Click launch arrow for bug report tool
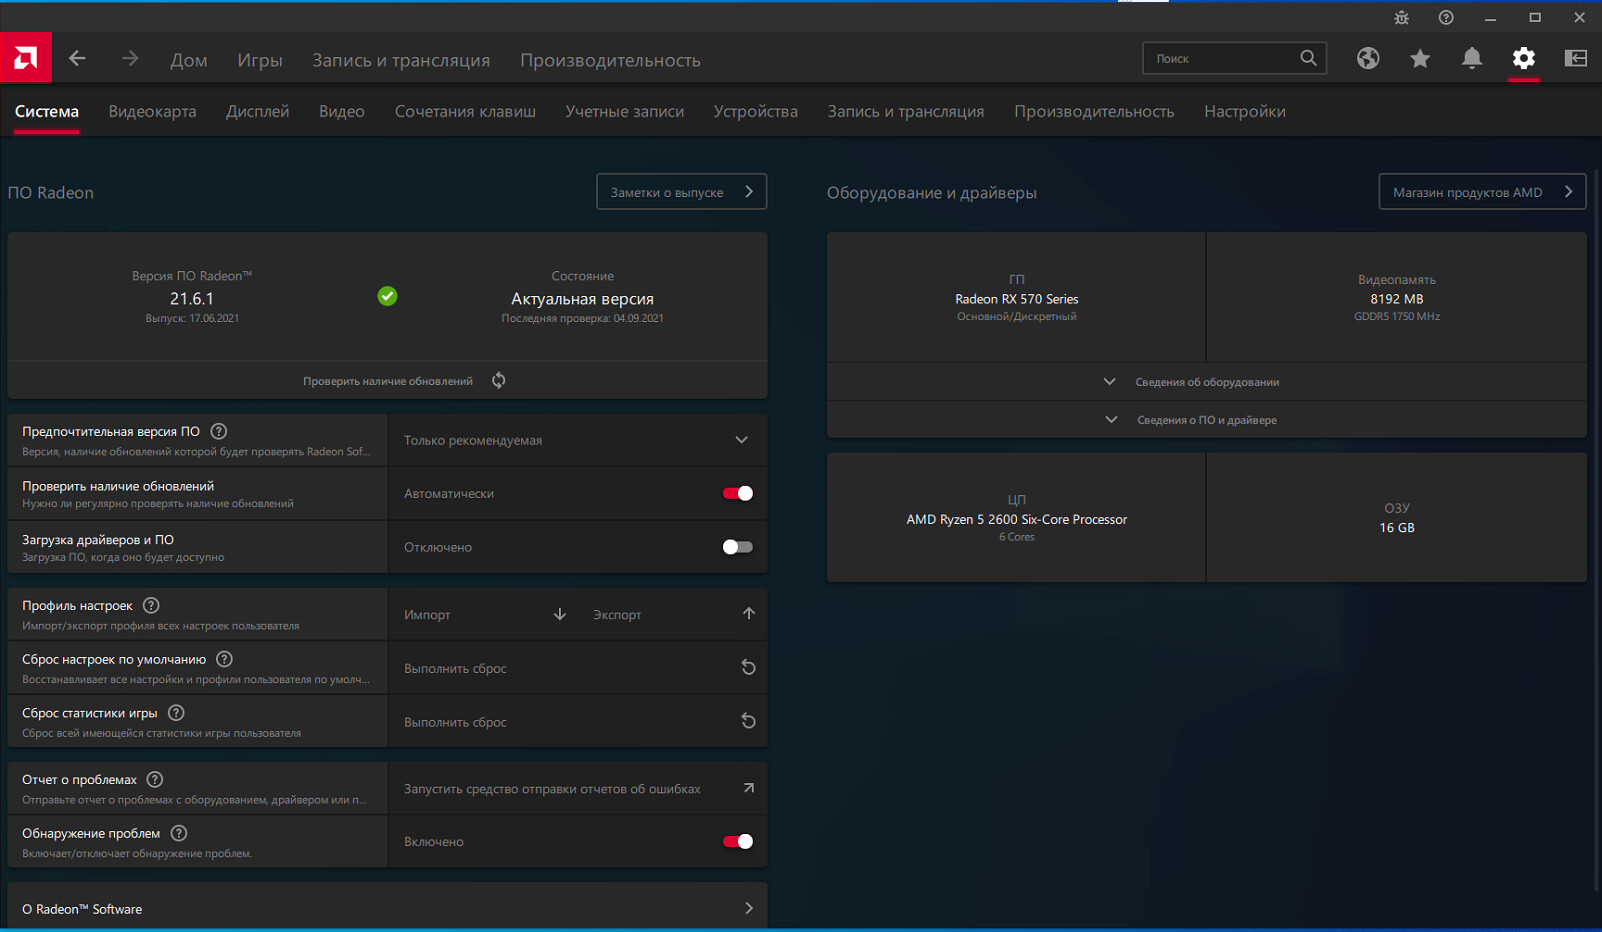Viewport: 1602px width, 932px height. click(749, 788)
